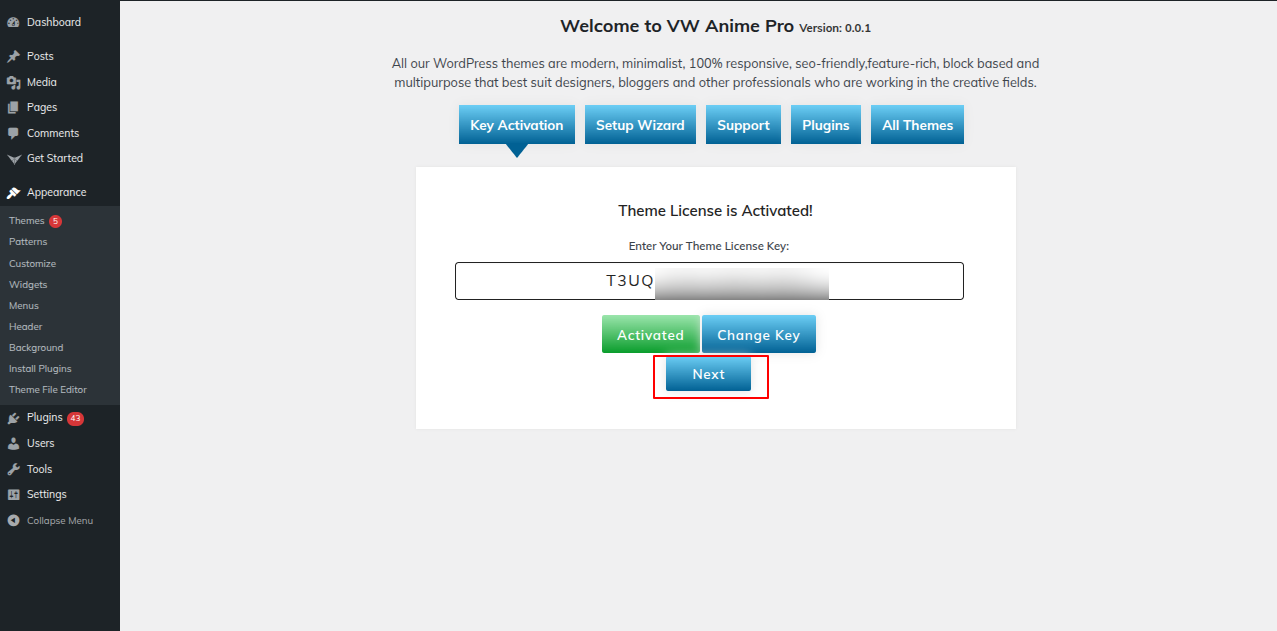The width and height of the screenshot is (1277, 631).
Task: Click the Plugins plug icon
Action: click(13, 418)
